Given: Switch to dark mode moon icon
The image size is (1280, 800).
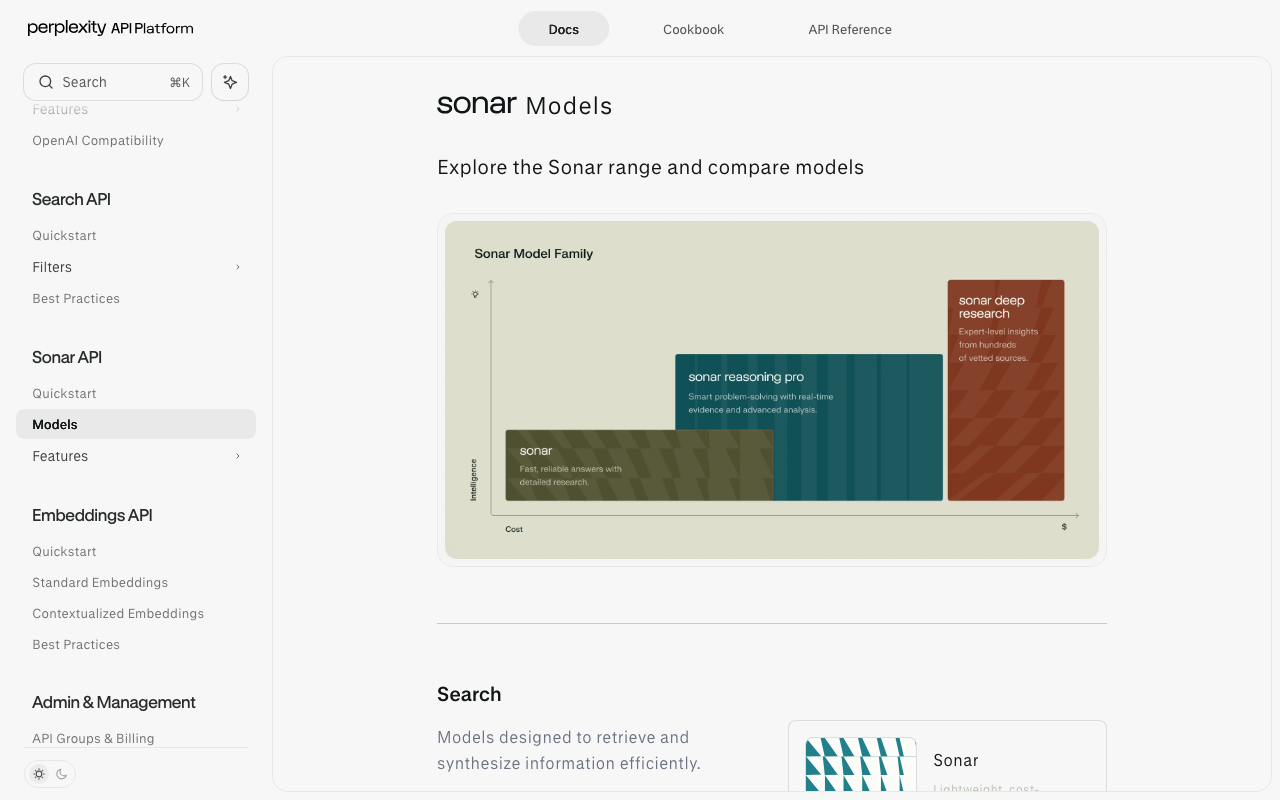Looking at the screenshot, I should 62,774.
